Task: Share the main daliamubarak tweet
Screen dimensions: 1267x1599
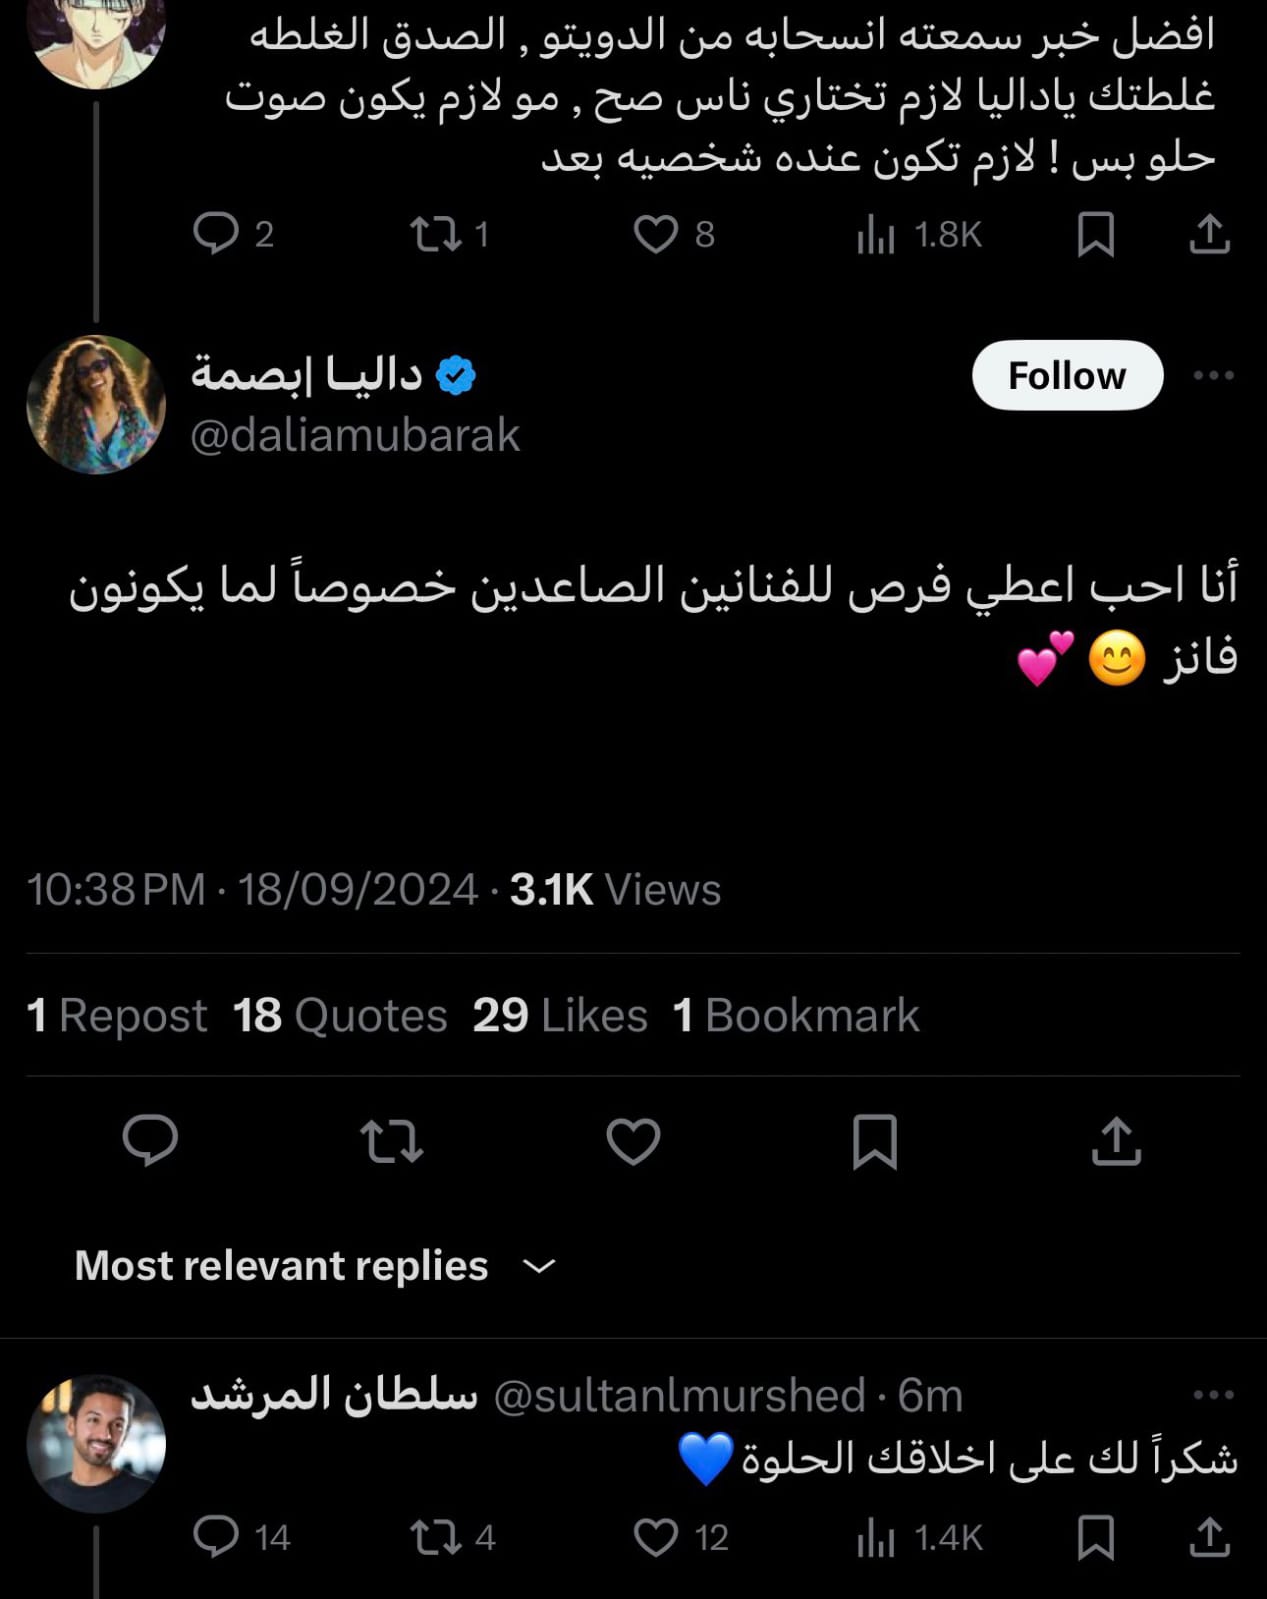Action: tap(1116, 1141)
